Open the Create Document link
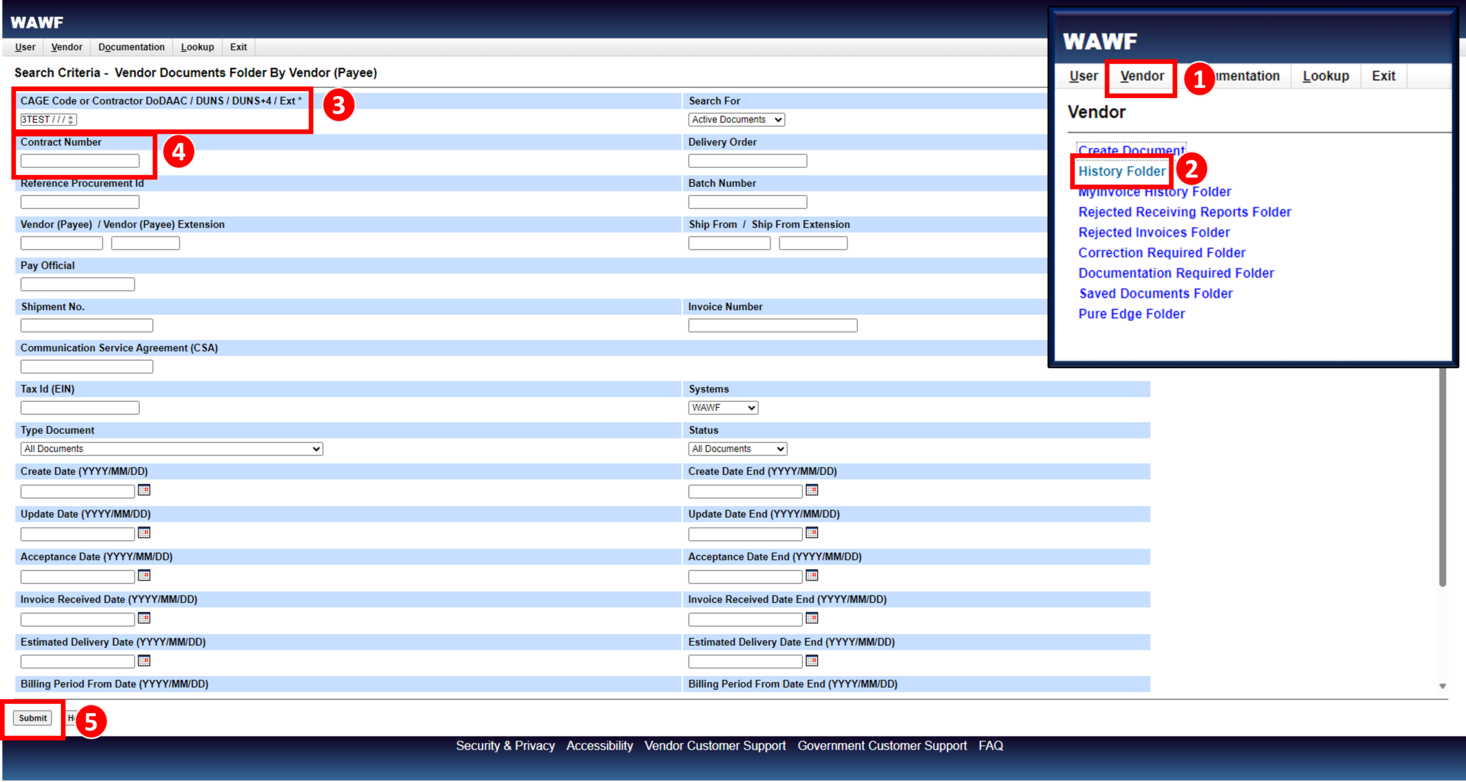Screen dimensions: 1466x782 (1131, 151)
